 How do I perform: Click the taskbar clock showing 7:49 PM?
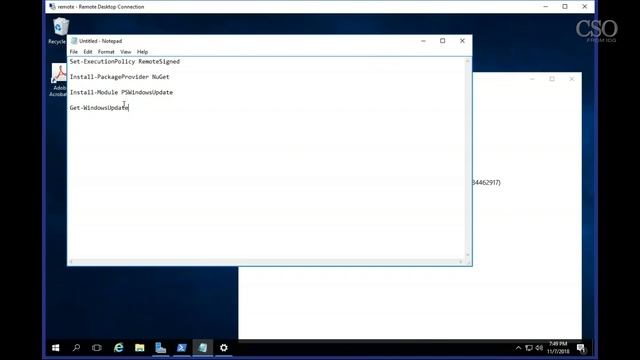pyautogui.click(x=558, y=348)
